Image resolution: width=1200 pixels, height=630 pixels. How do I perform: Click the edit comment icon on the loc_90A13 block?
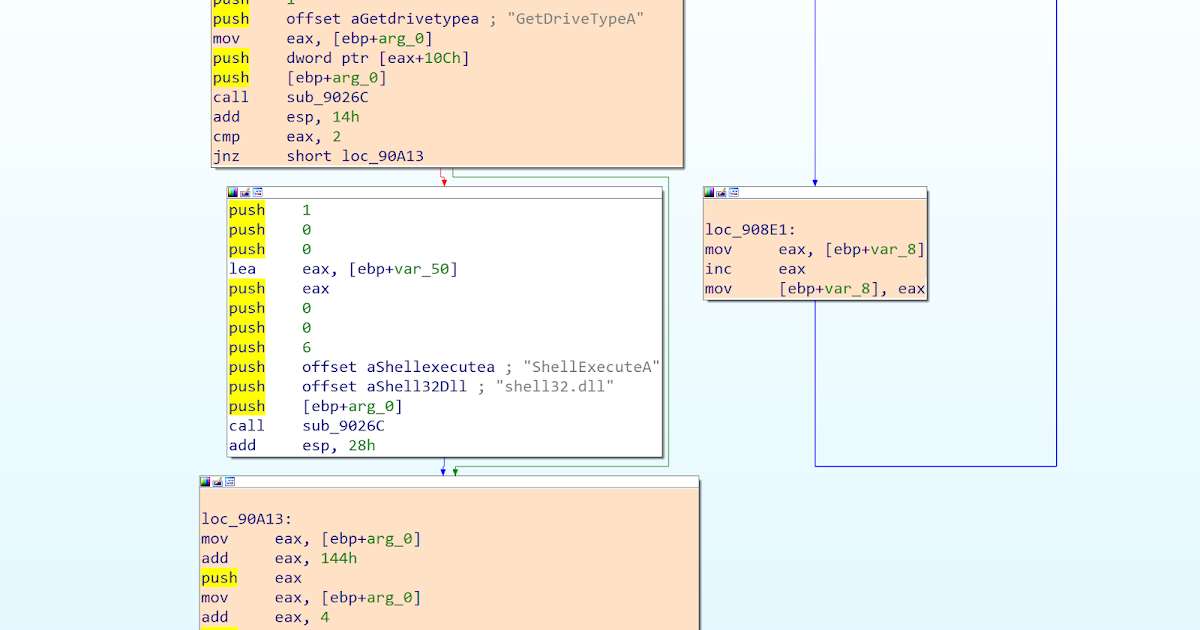pos(217,481)
